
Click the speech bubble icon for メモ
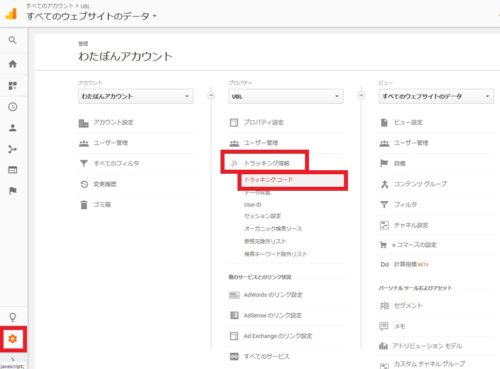coord(384,326)
